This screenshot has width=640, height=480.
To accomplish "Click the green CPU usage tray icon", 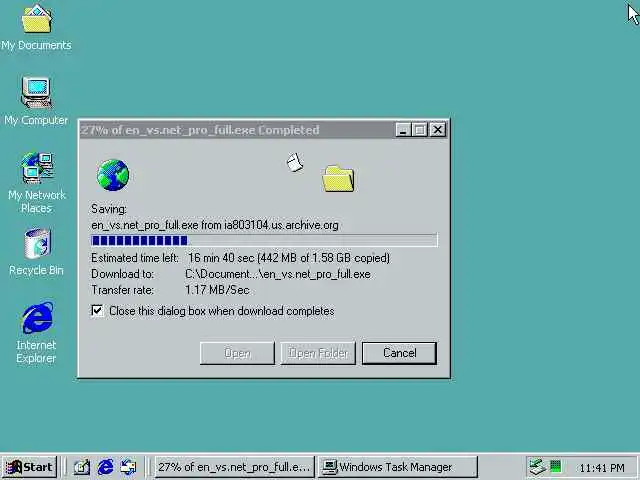I will pyautogui.click(x=556, y=466).
